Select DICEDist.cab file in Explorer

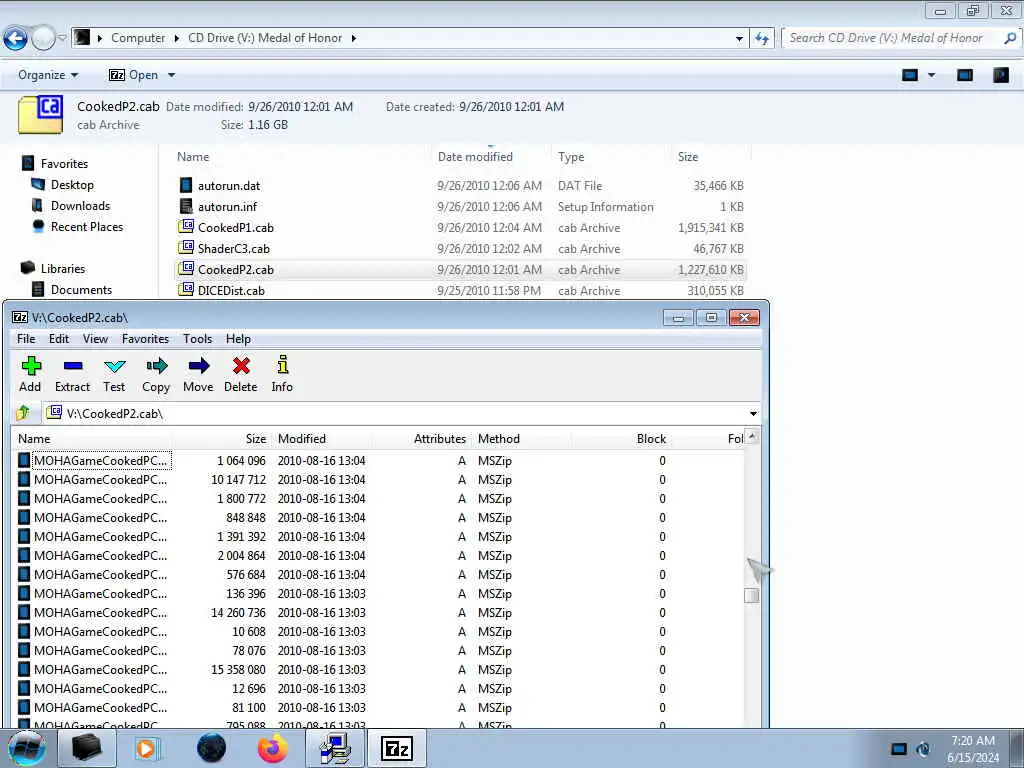coord(461,291)
